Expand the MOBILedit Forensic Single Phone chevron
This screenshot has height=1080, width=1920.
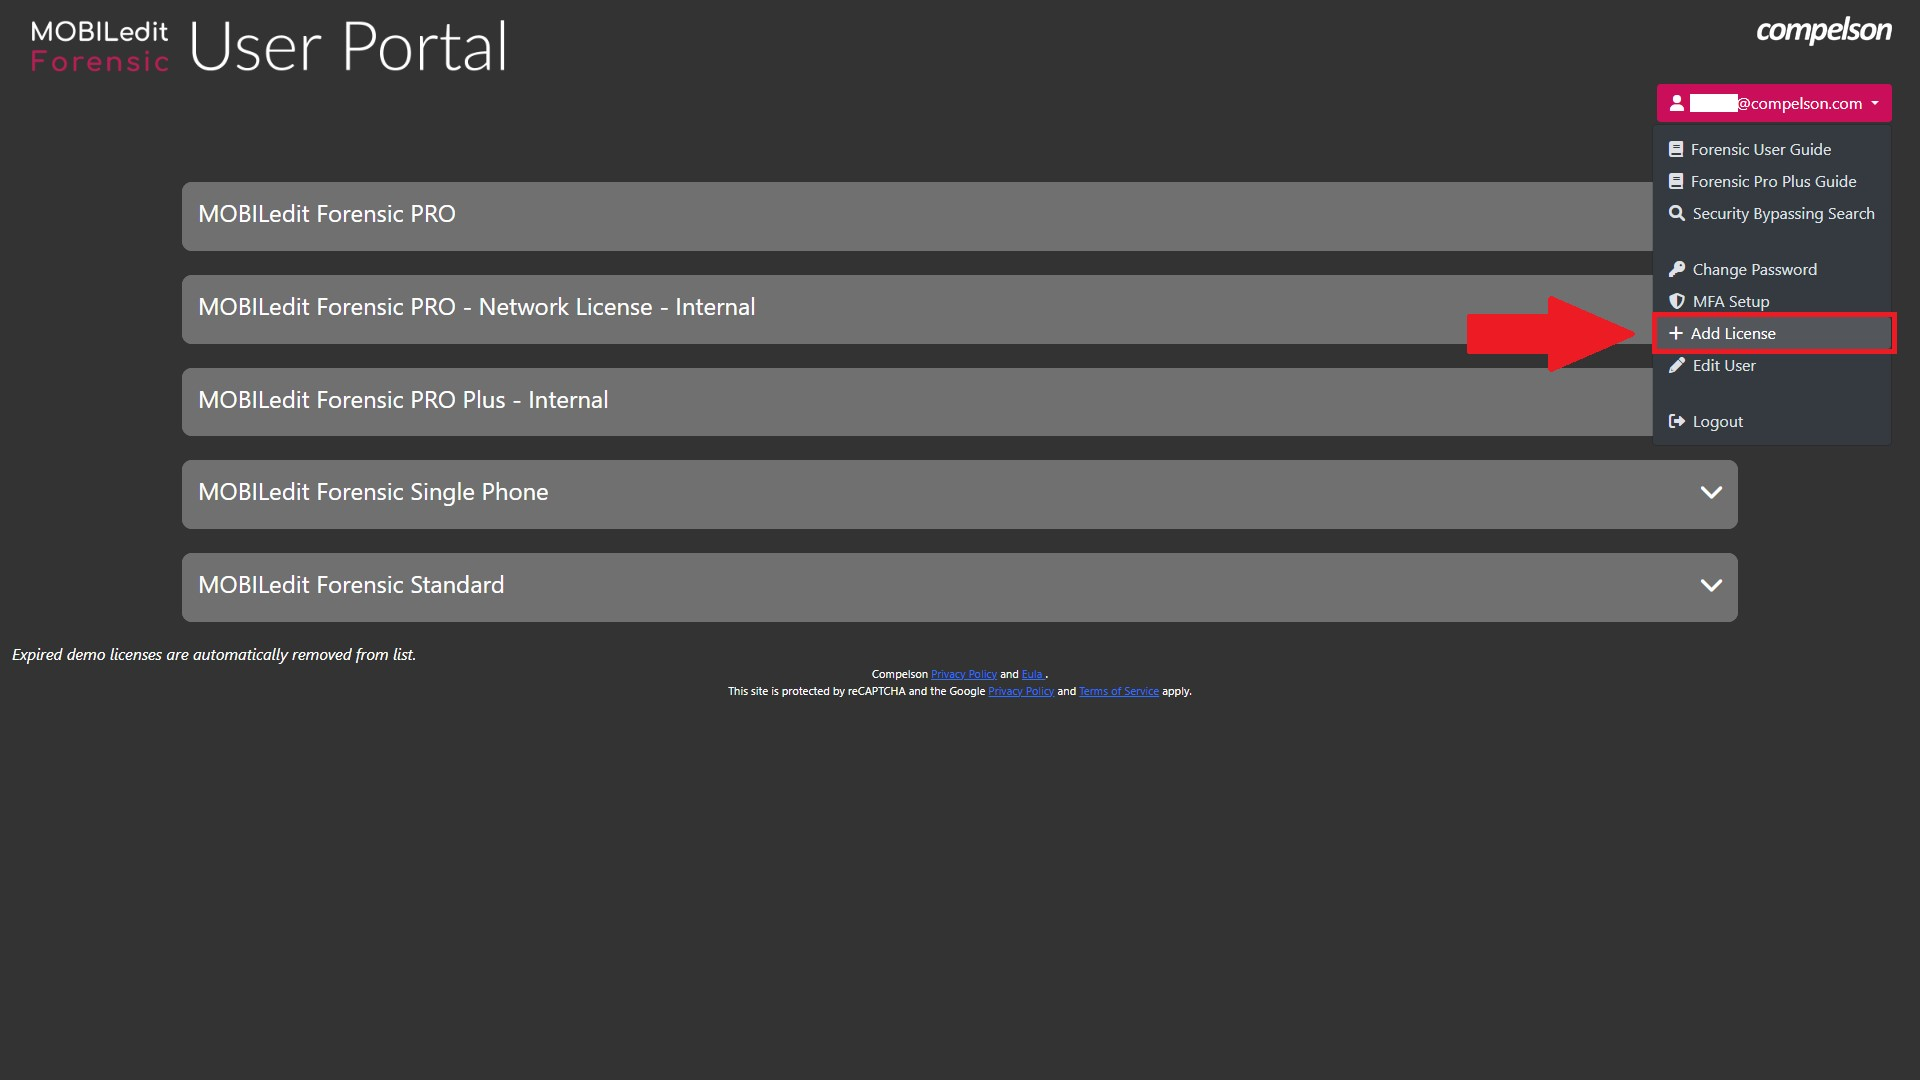[1711, 493]
